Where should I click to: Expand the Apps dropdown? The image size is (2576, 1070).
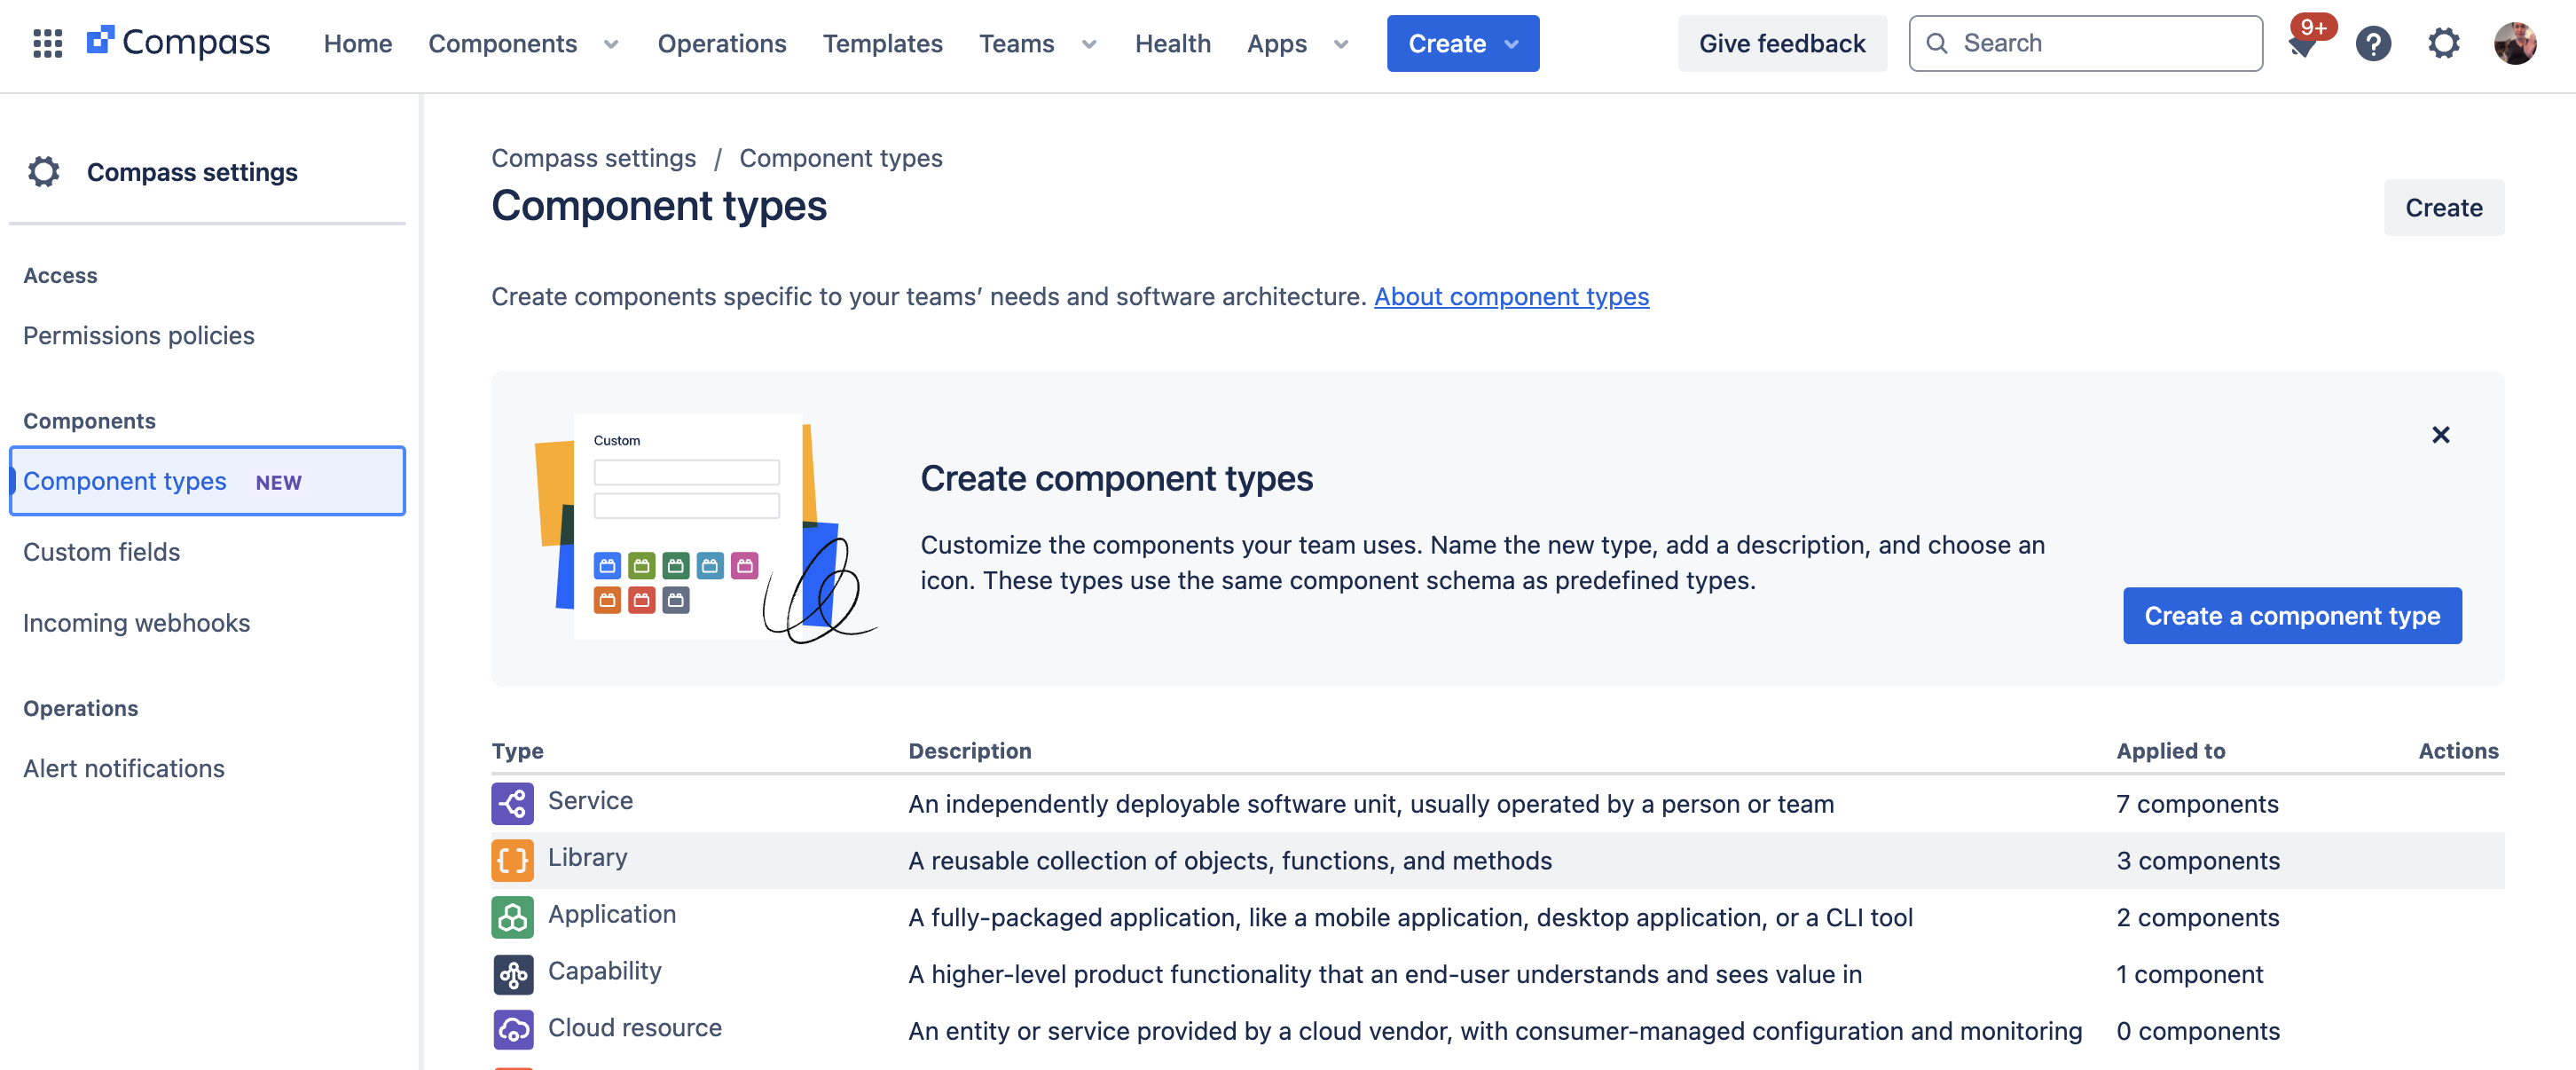tap(1340, 44)
